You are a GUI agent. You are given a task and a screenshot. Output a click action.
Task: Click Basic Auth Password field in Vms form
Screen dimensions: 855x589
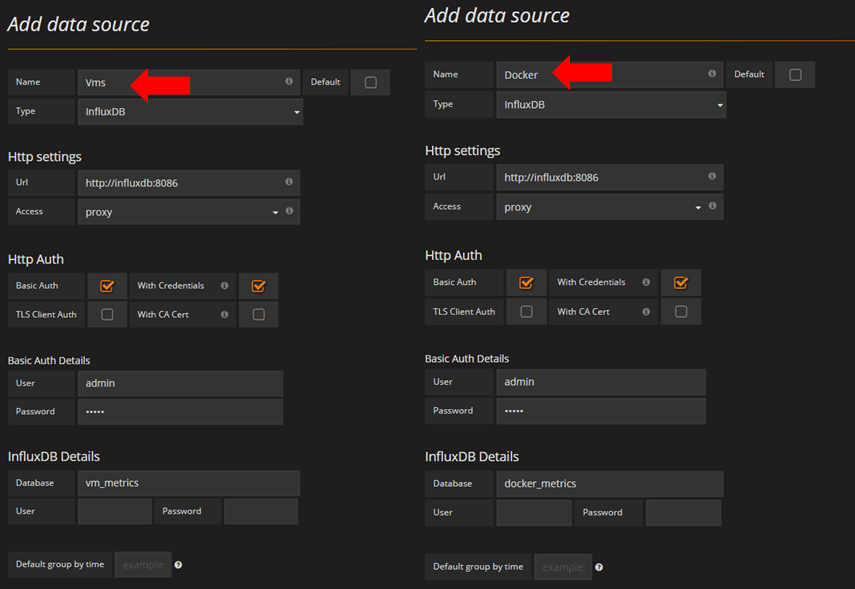pos(180,412)
